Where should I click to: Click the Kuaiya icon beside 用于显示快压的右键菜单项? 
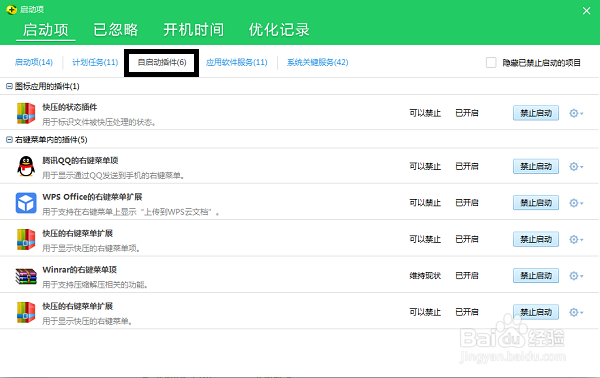26,240
